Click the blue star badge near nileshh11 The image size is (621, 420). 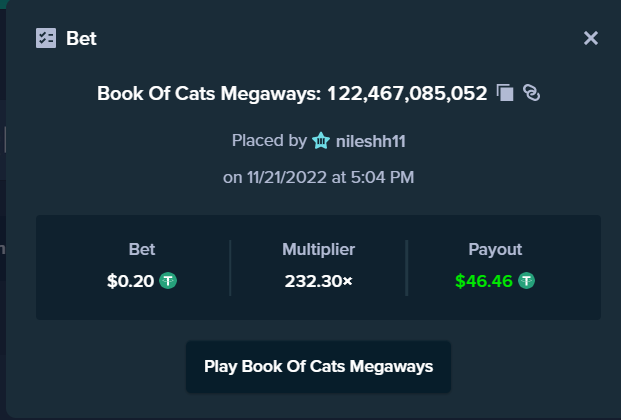pyautogui.click(x=321, y=141)
